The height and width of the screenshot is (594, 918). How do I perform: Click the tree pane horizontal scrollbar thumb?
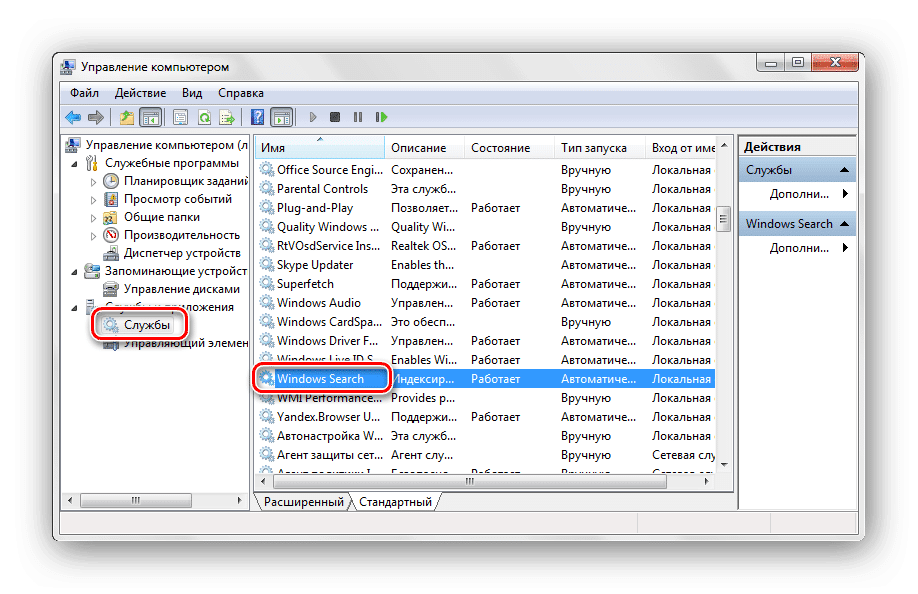pyautogui.click(x=136, y=500)
